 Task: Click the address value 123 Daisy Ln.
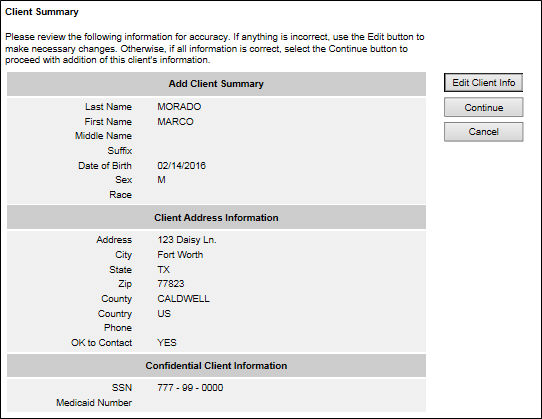[x=187, y=240]
